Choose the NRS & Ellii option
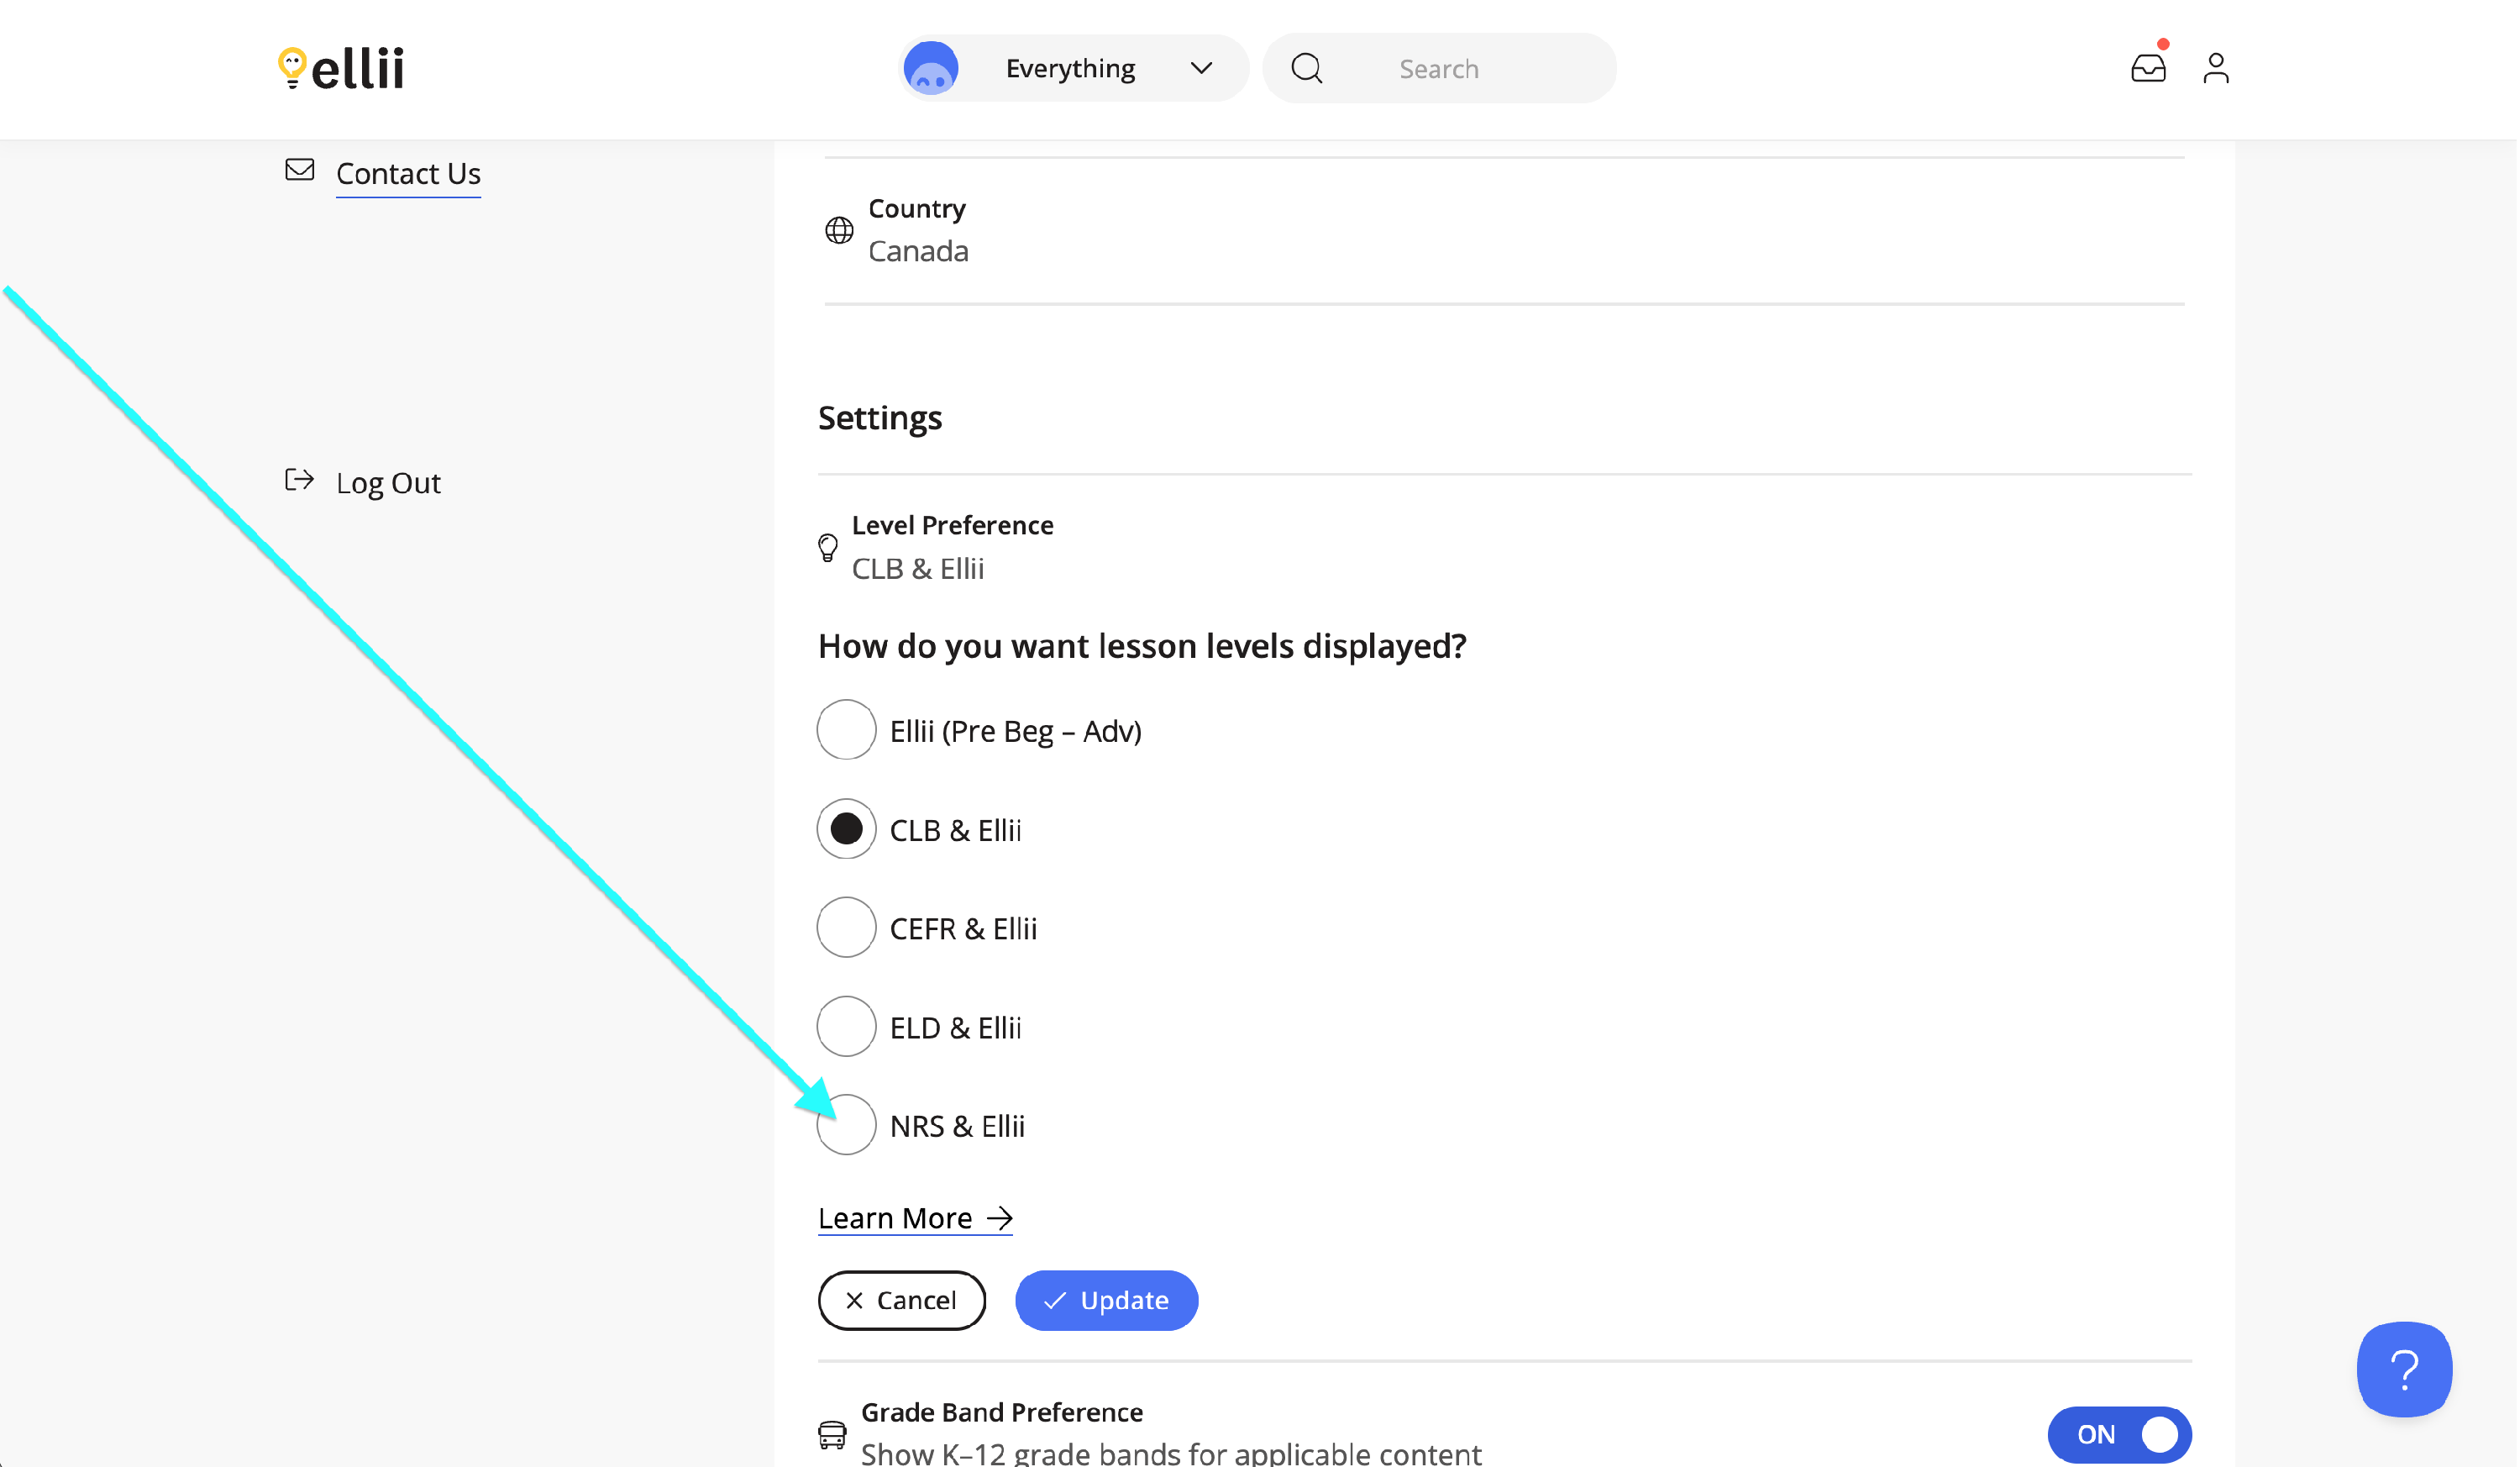2520x1467 pixels. point(847,1126)
